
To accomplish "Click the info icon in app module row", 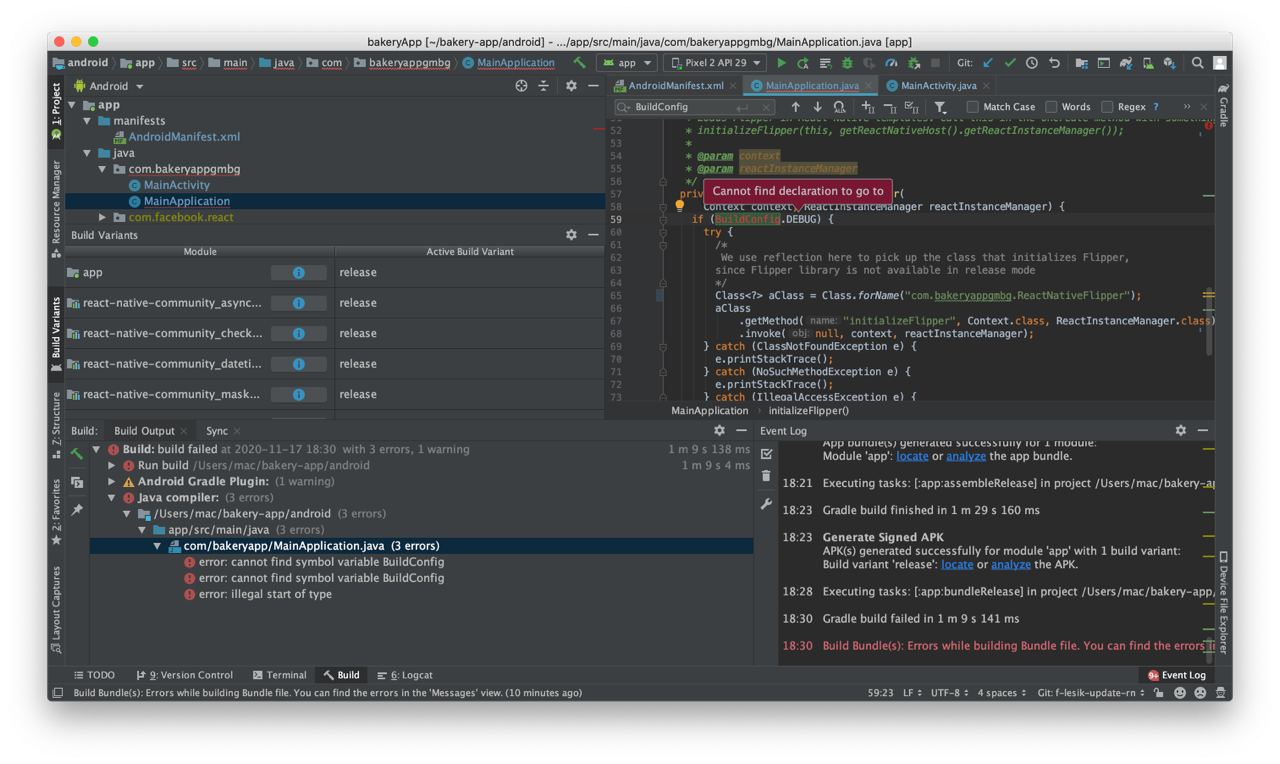I will (x=298, y=272).
